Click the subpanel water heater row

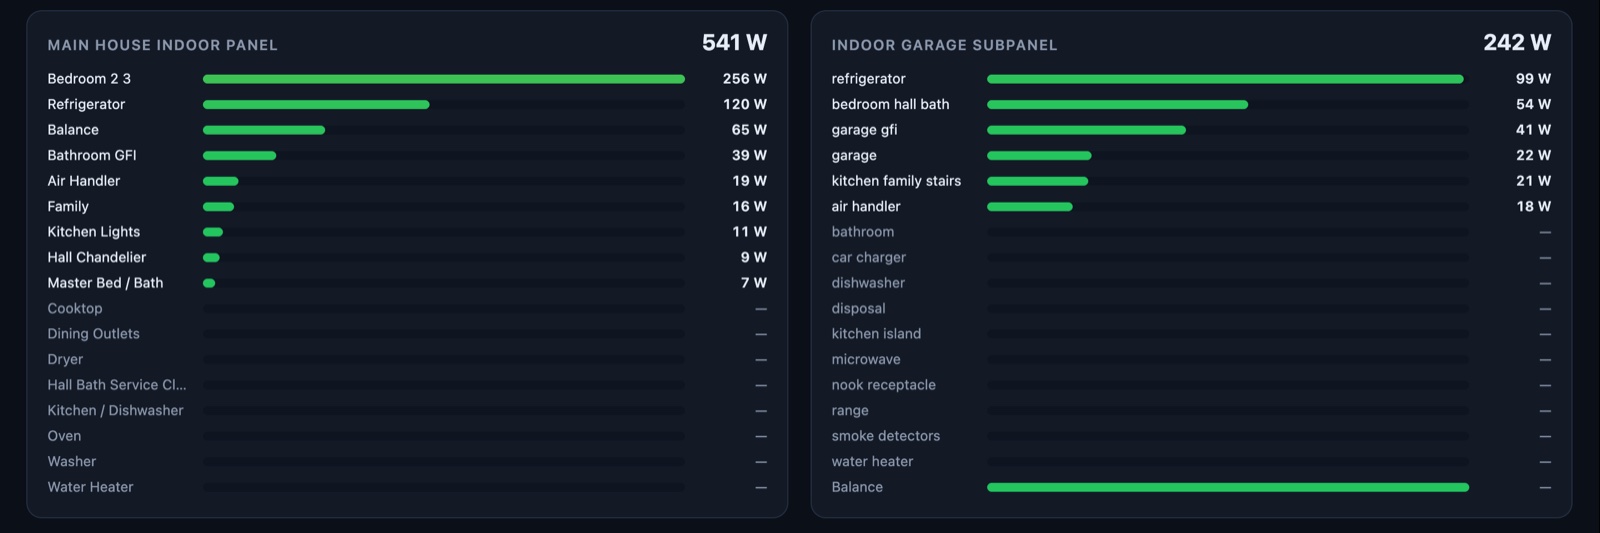pyautogui.click(x=1191, y=462)
